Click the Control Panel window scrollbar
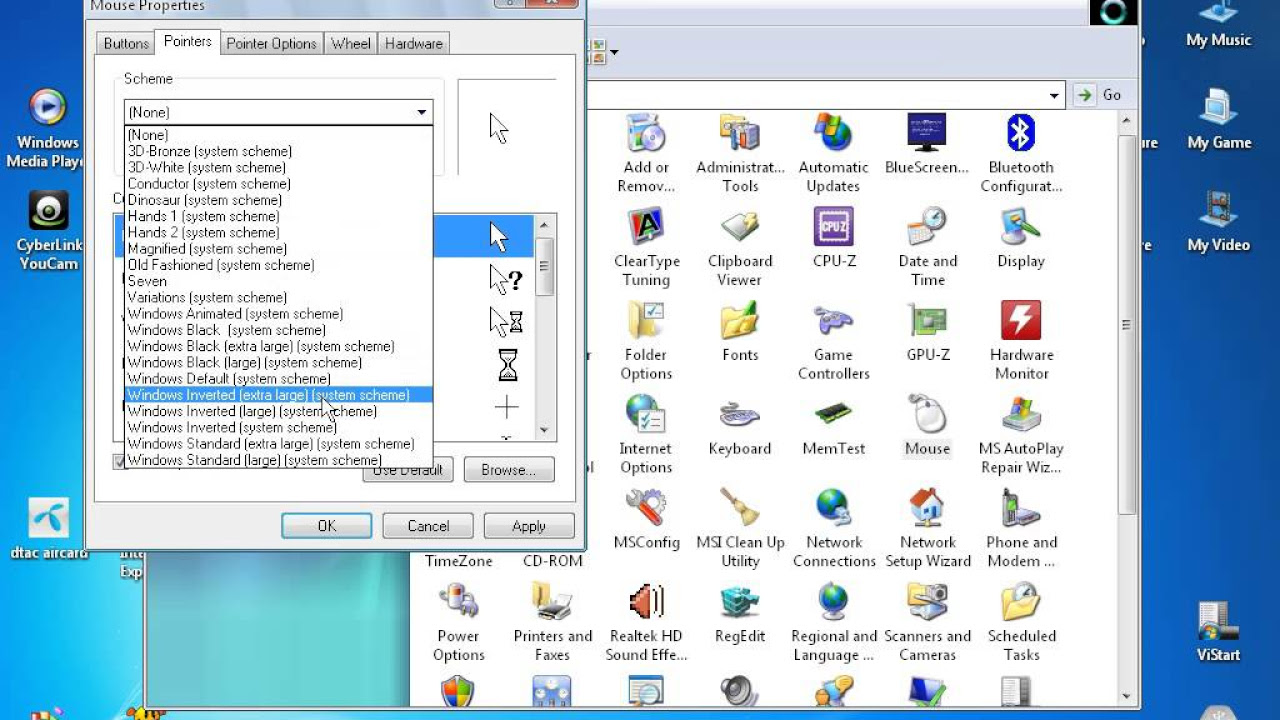Screen dimensions: 1280x720 pyautogui.click(x=1127, y=410)
